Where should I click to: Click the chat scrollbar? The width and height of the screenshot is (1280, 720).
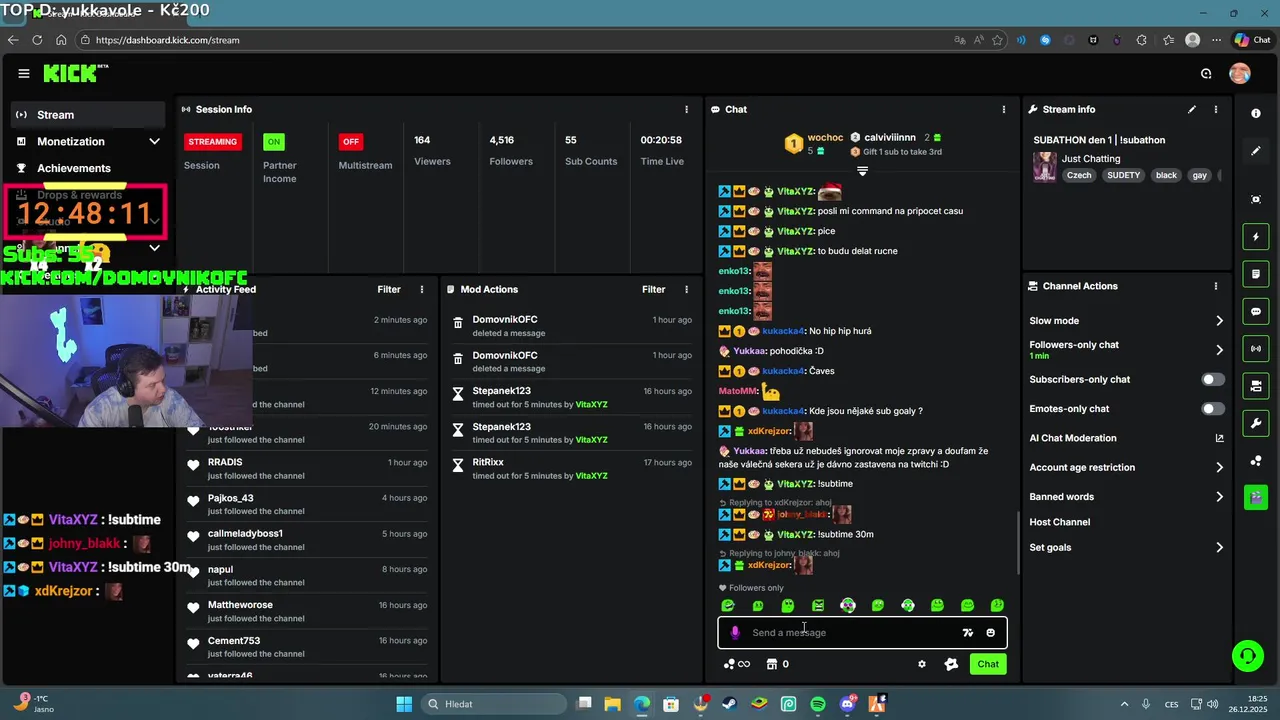(x=1017, y=543)
